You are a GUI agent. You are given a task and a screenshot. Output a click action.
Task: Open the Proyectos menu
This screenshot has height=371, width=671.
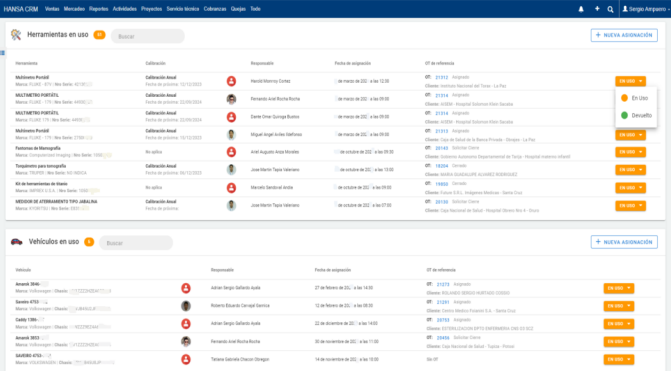pos(151,9)
